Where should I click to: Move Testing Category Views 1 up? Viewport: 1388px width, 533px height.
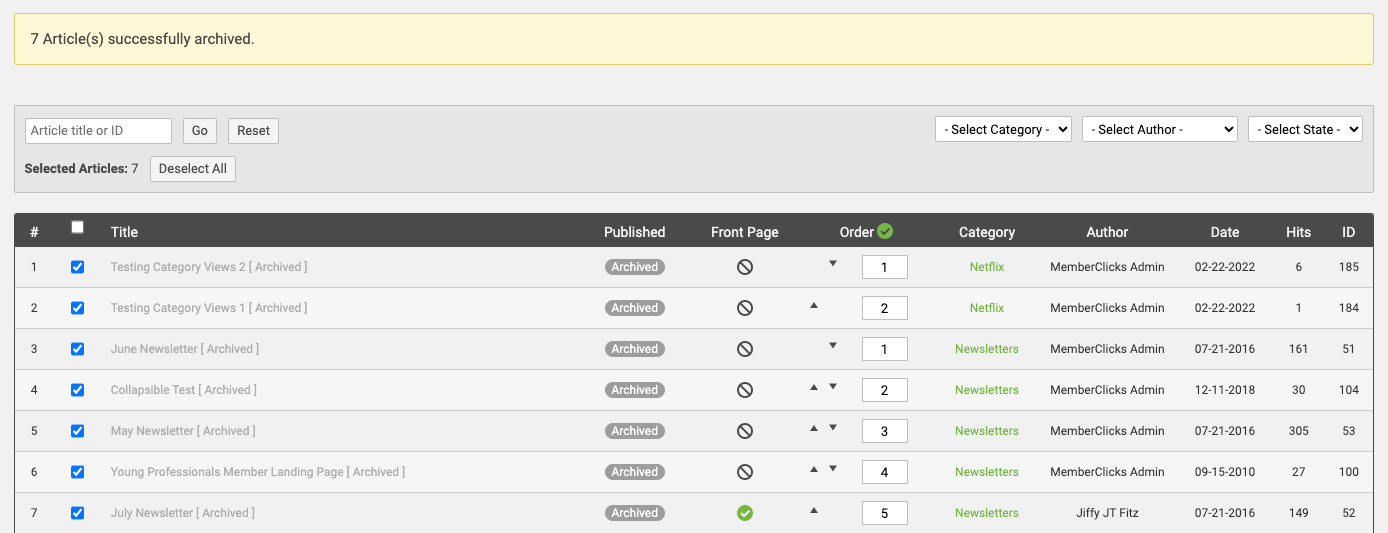pyautogui.click(x=814, y=305)
